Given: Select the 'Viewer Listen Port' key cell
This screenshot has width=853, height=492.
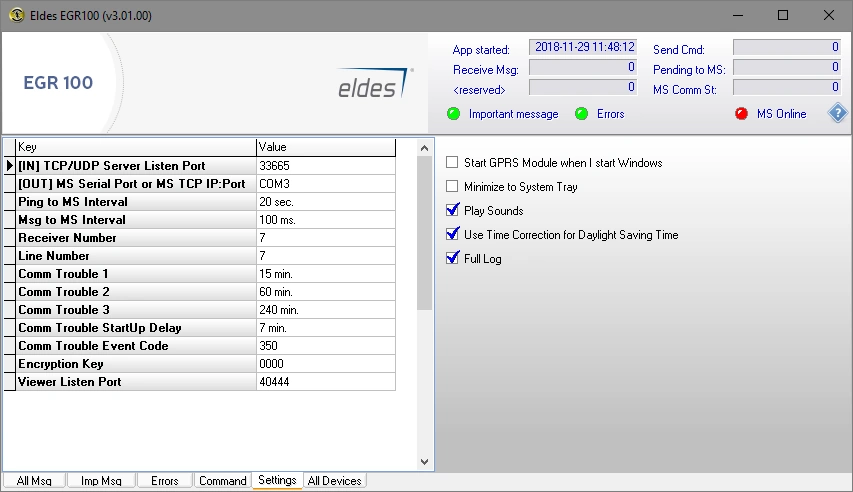Looking at the screenshot, I should click(x=135, y=381).
